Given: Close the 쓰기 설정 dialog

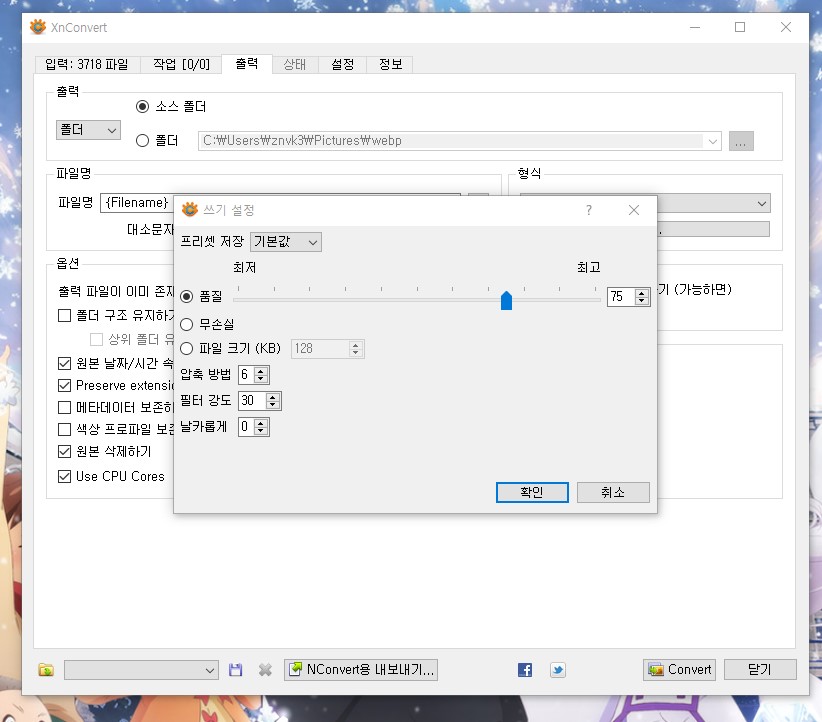Looking at the screenshot, I should point(634,210).
